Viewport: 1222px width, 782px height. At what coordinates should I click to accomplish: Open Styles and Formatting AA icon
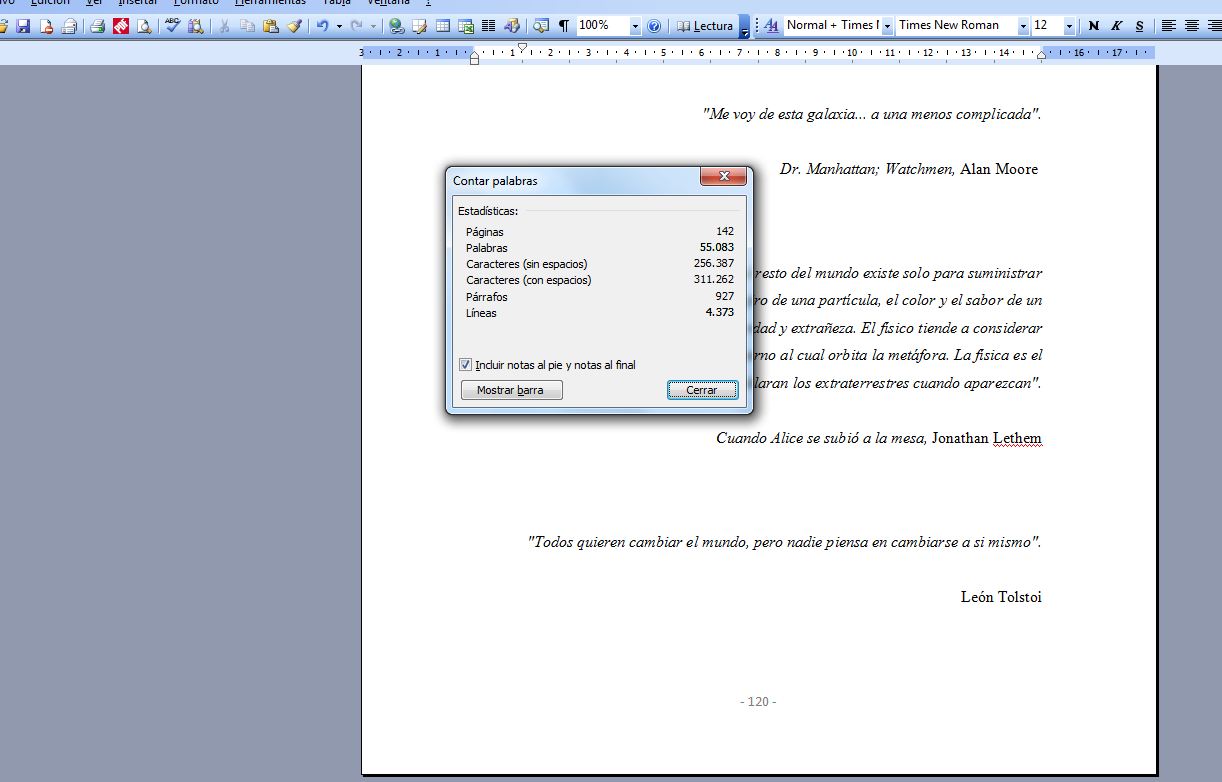[771, 26]
